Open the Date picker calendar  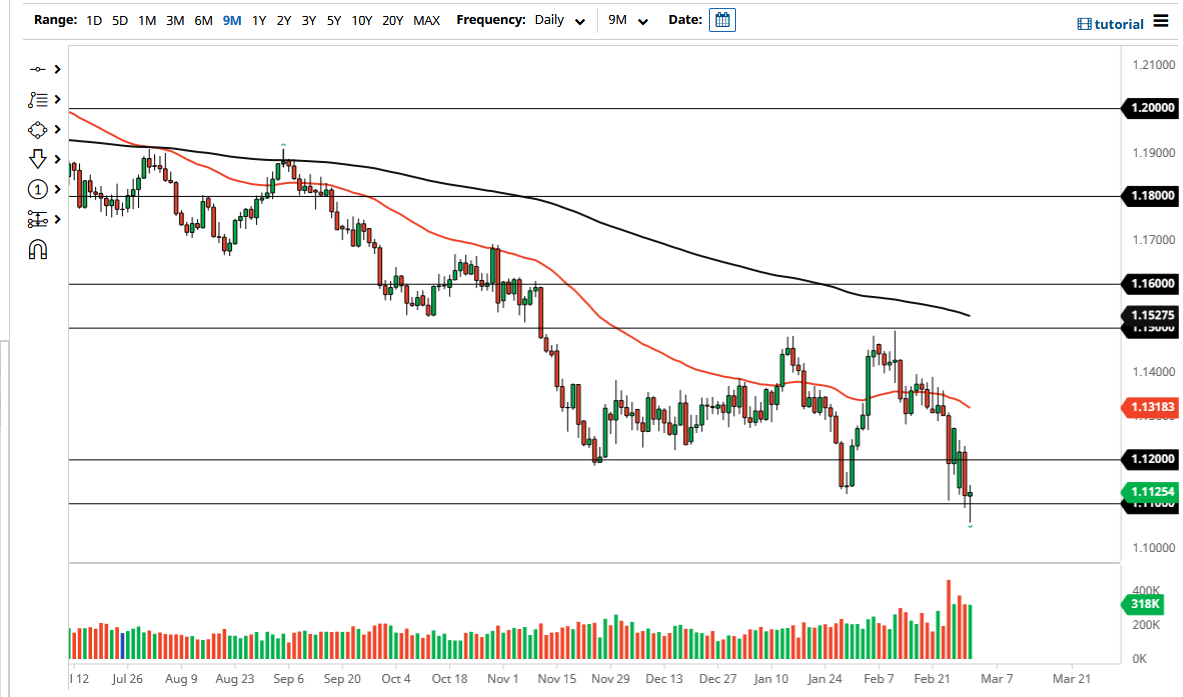[722, 19]
